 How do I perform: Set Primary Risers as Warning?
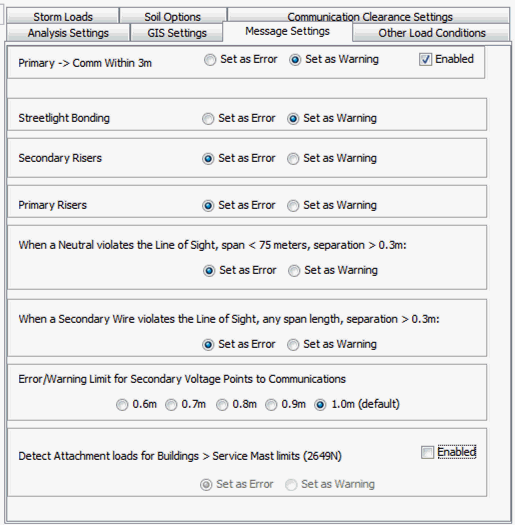293,206
